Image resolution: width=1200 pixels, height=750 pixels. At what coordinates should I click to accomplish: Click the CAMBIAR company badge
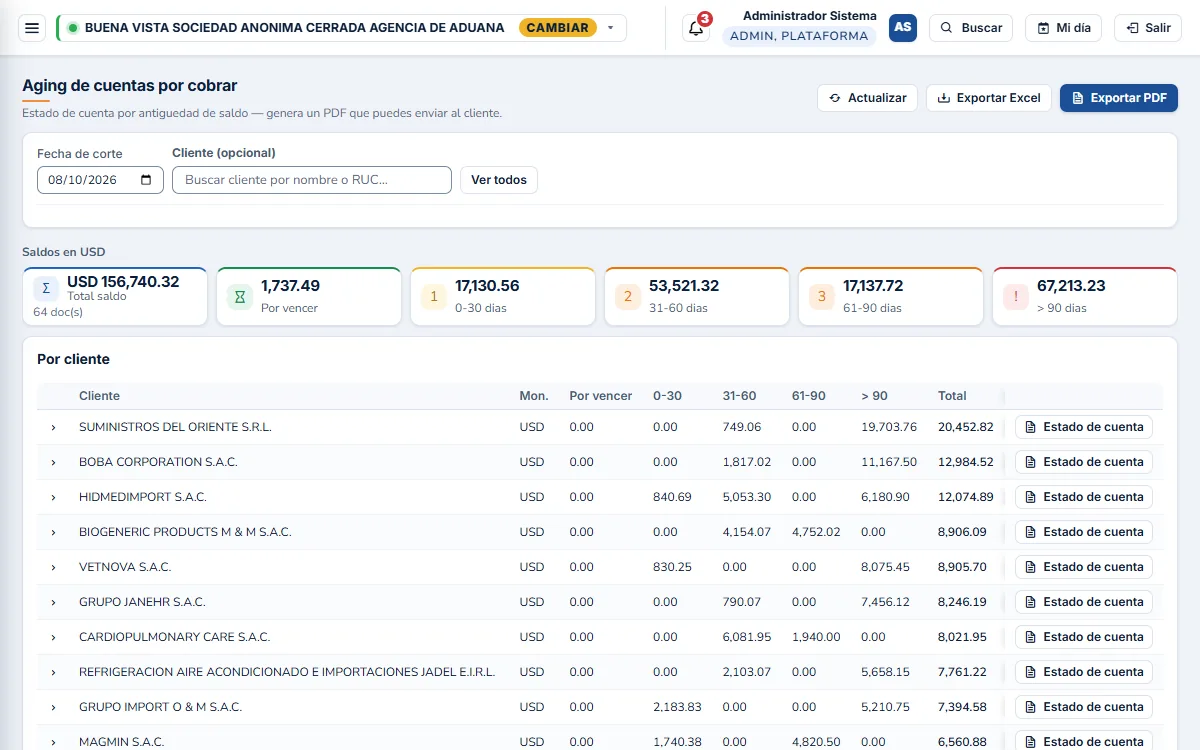click(x=557, y=28)
